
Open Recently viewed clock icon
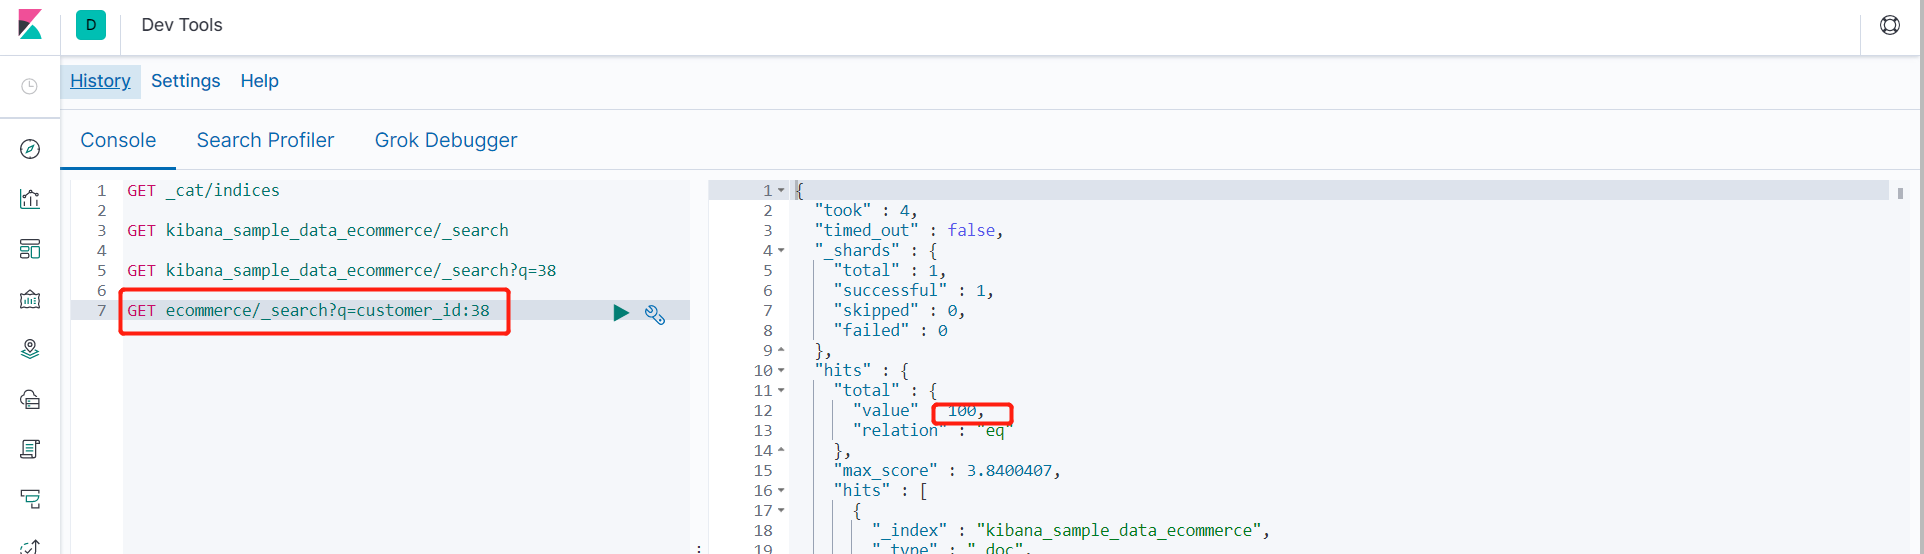point(30,87)
